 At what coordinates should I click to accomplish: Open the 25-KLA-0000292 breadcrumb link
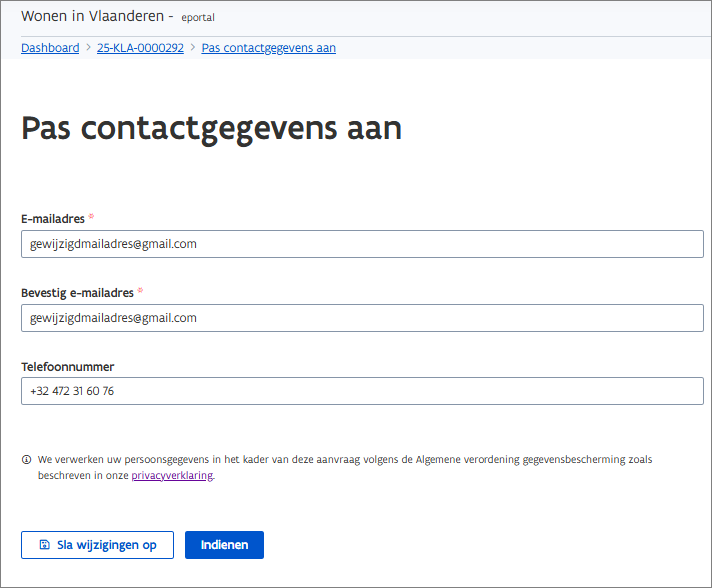[x=140, y=48]
